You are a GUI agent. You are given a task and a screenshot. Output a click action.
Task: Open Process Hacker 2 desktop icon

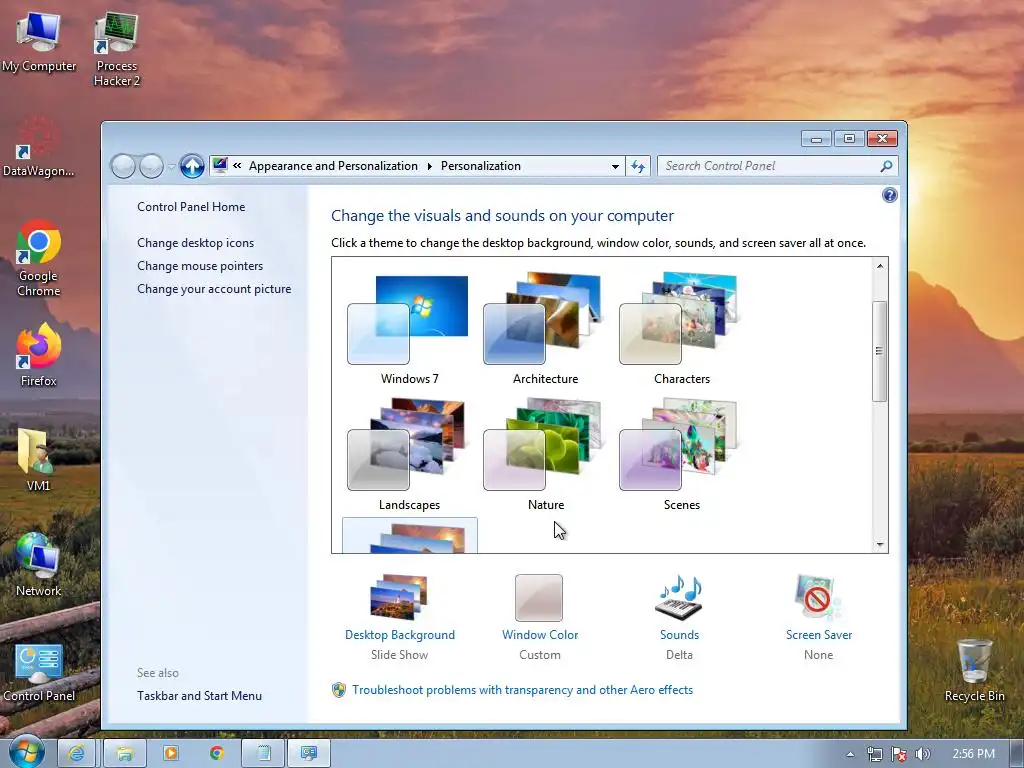tap(116, 49)
